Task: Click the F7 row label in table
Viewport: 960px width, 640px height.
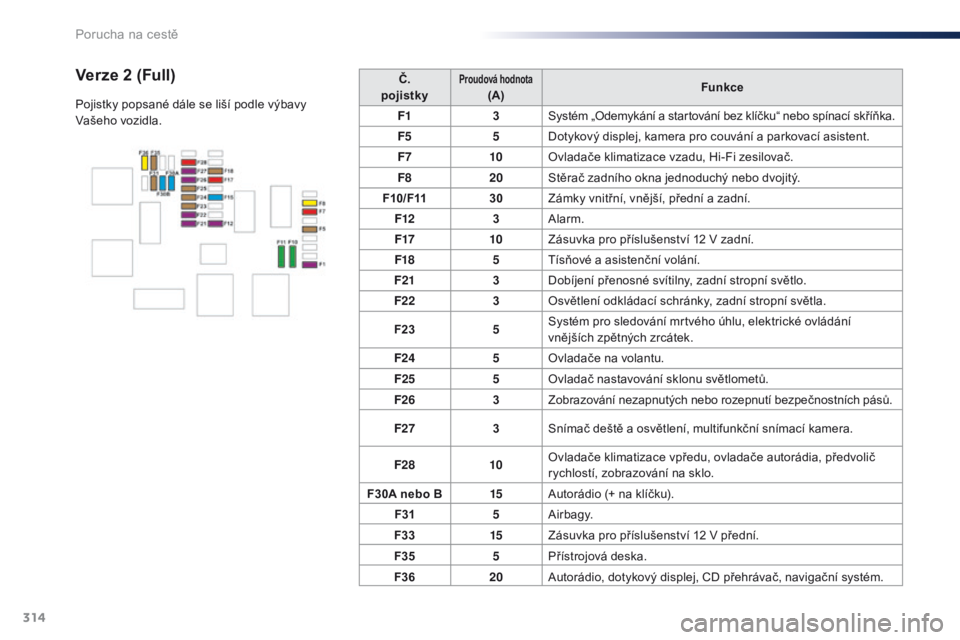Action: pos(405,157)
